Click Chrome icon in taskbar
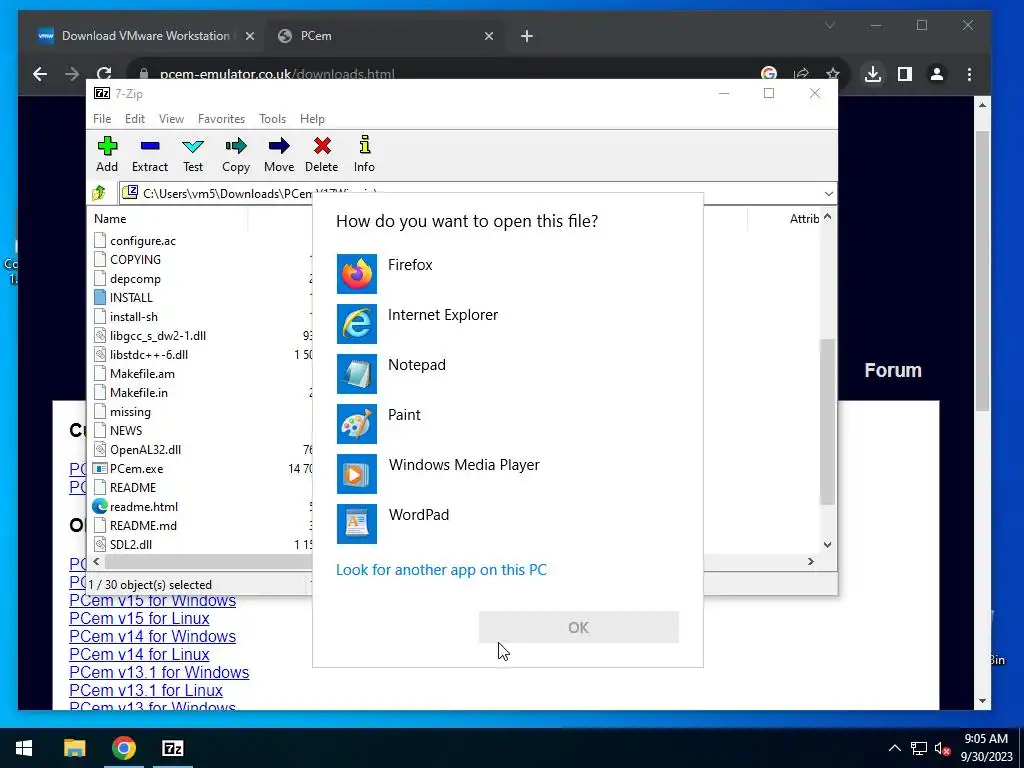 123,748
